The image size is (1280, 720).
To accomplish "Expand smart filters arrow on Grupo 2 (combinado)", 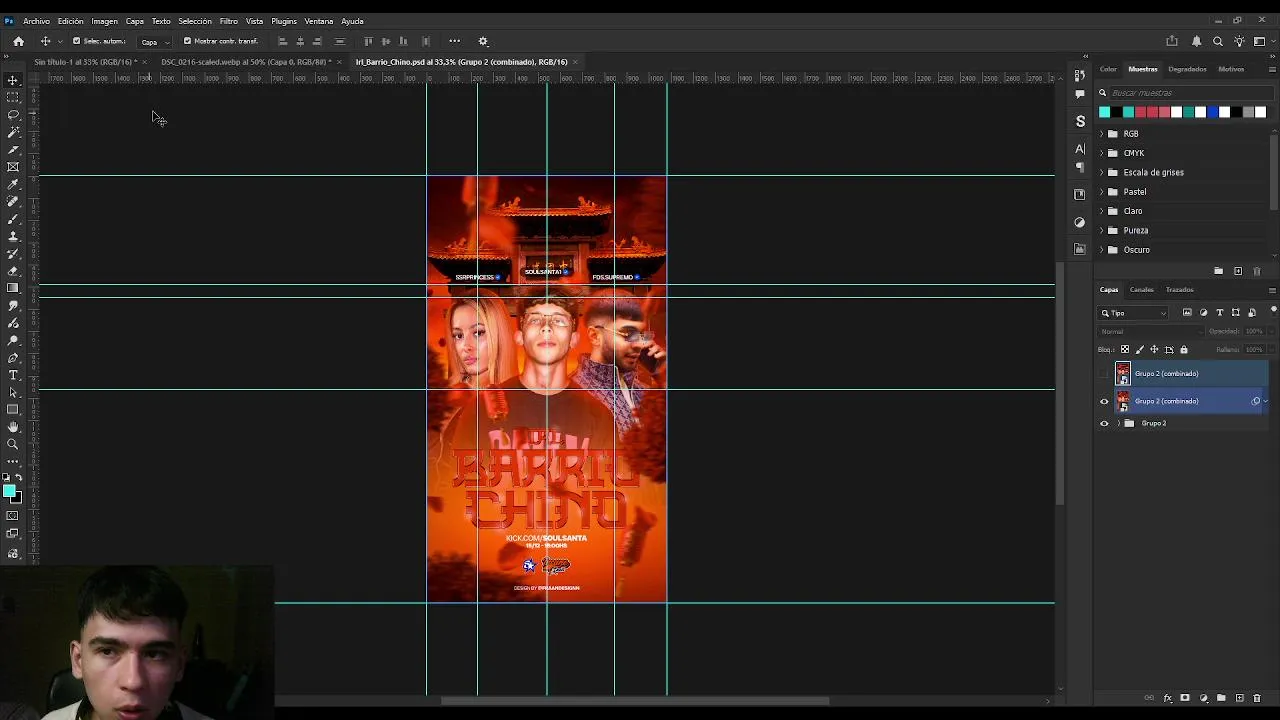I will tap(1266, 401).
